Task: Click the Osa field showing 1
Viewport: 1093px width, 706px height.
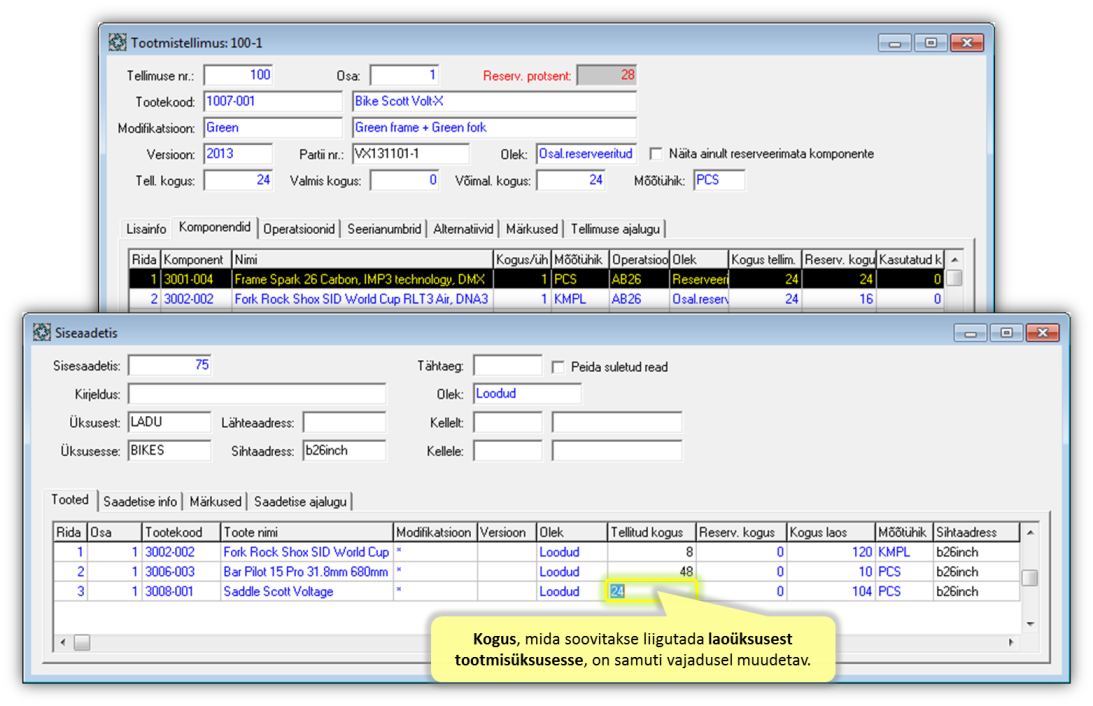Action: (405, 75)
